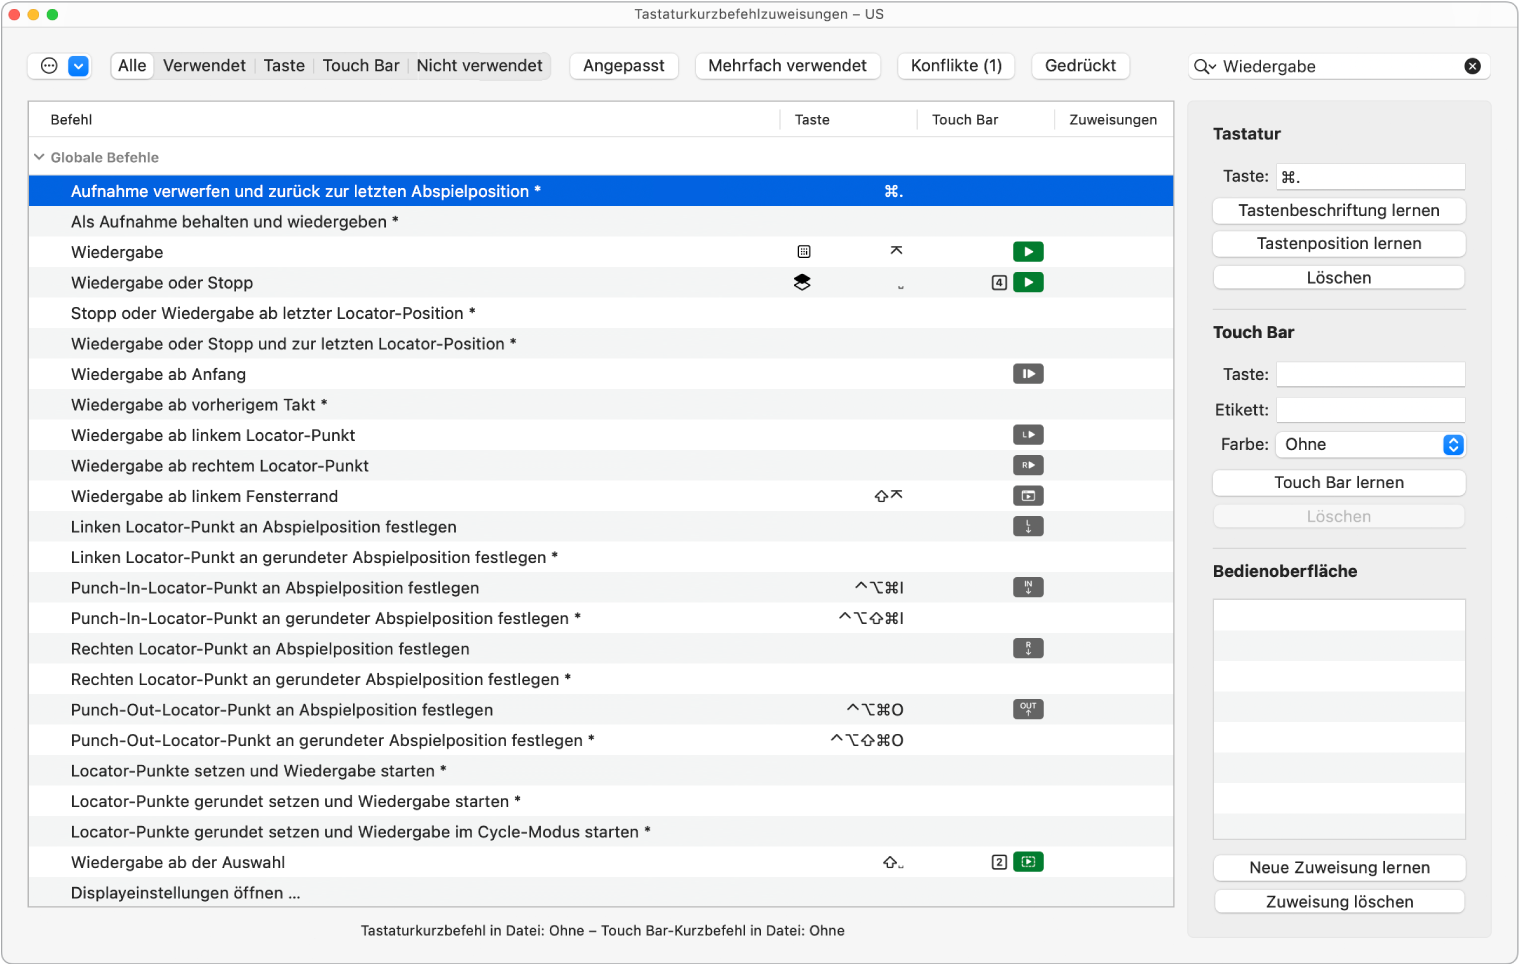Click Touch Bar icon for Wiedergabe ab linkem Fensterrand
The height and width of the screenshot is (966, 1519).
[x=1028, y=496]
